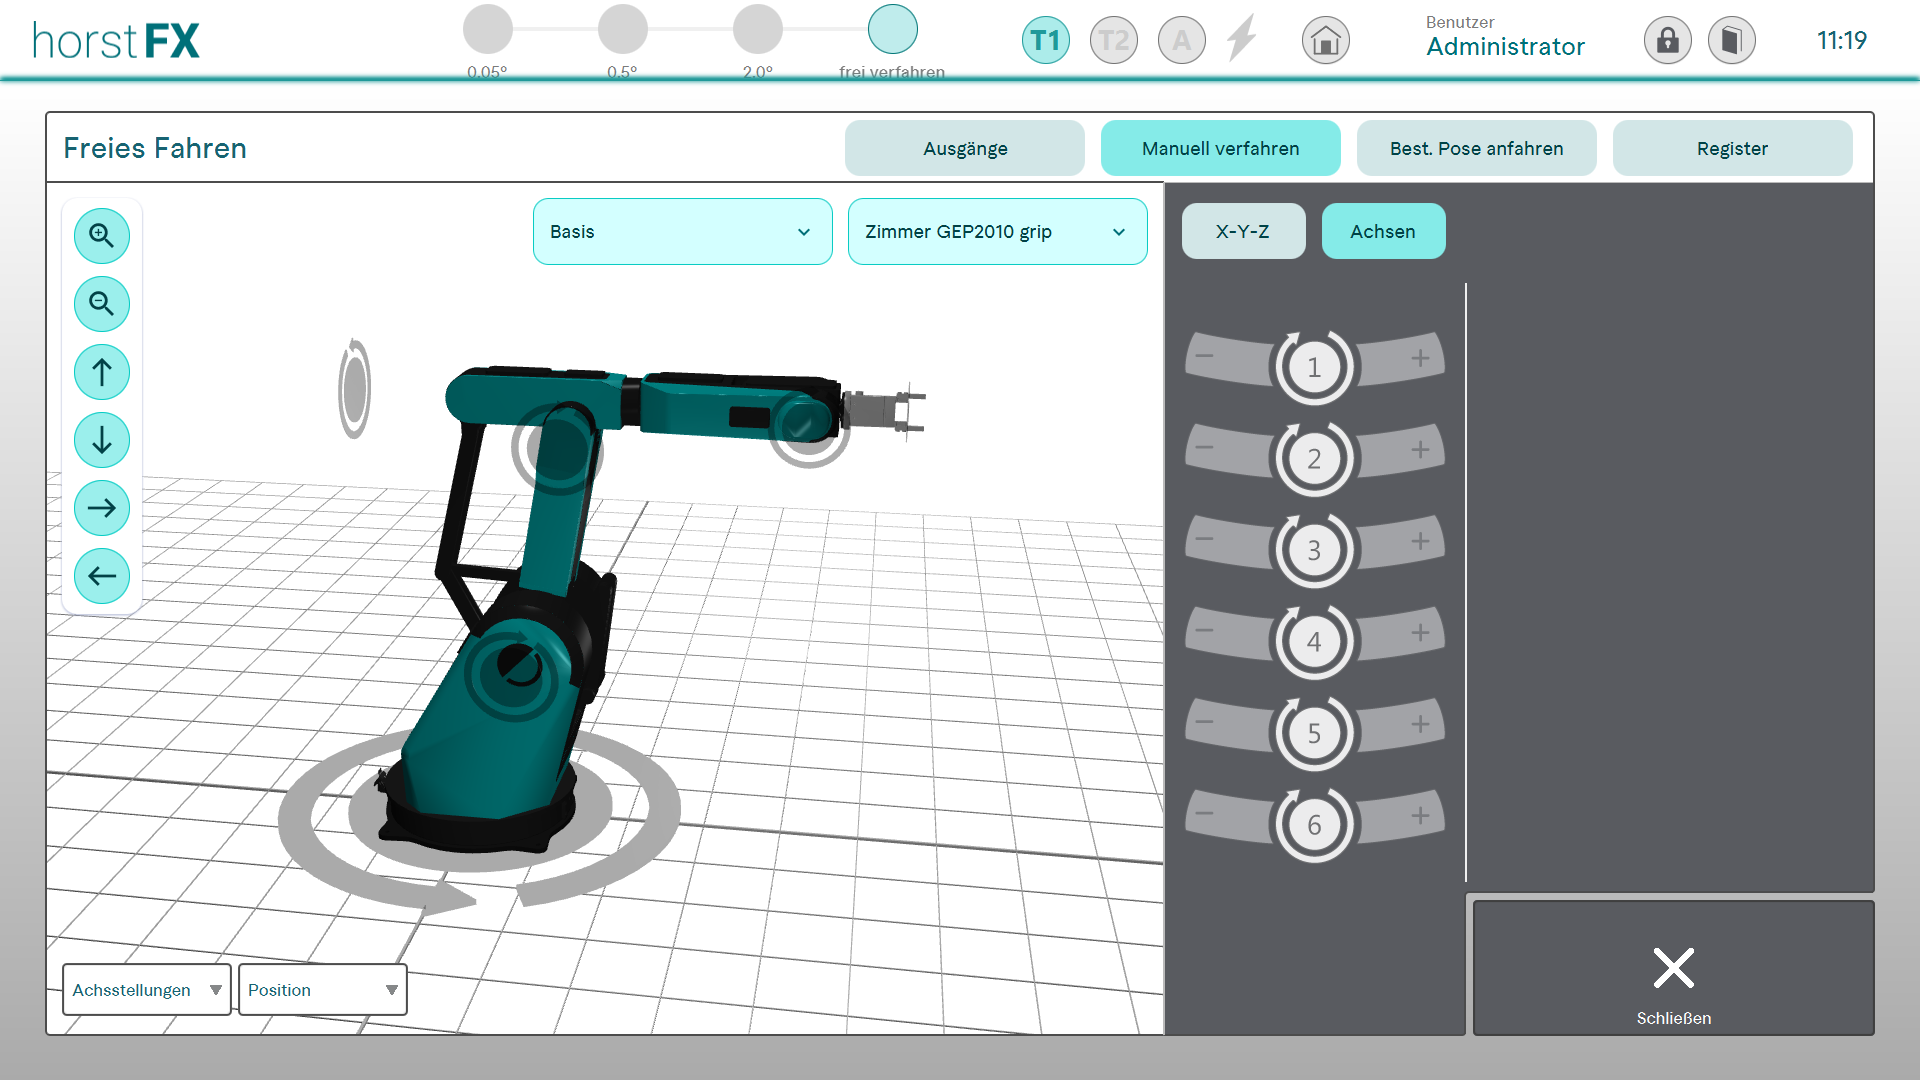Open Best. Pose anfahren section

point(1476,149)
